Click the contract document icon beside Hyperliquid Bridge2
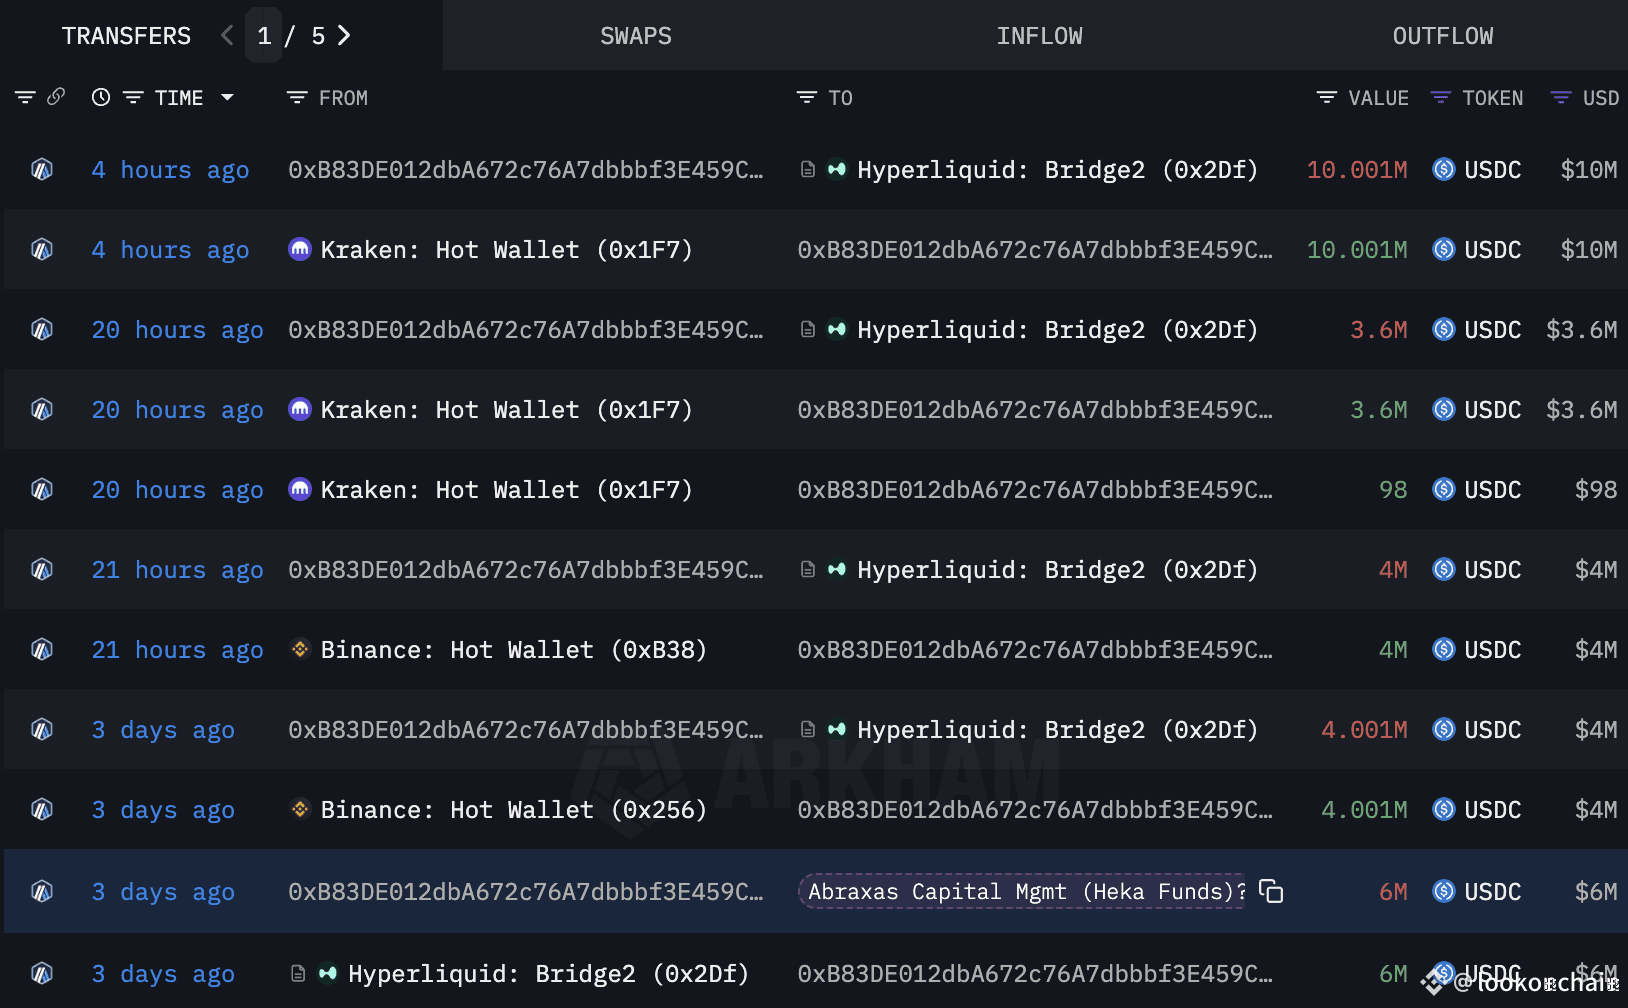The height and width of the screenshot is (1008, 1628). pyautogui.click(x=807, y=169)
